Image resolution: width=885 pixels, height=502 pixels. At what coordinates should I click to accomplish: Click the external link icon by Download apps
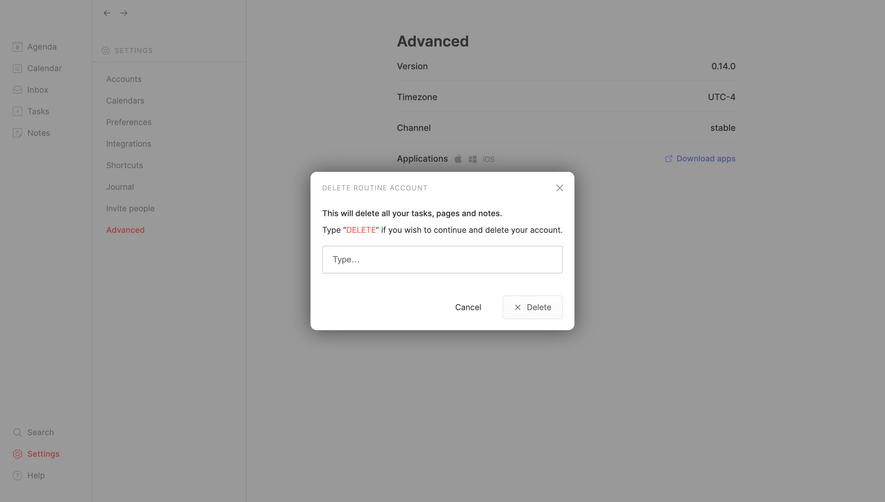click(x=669, y=159)
